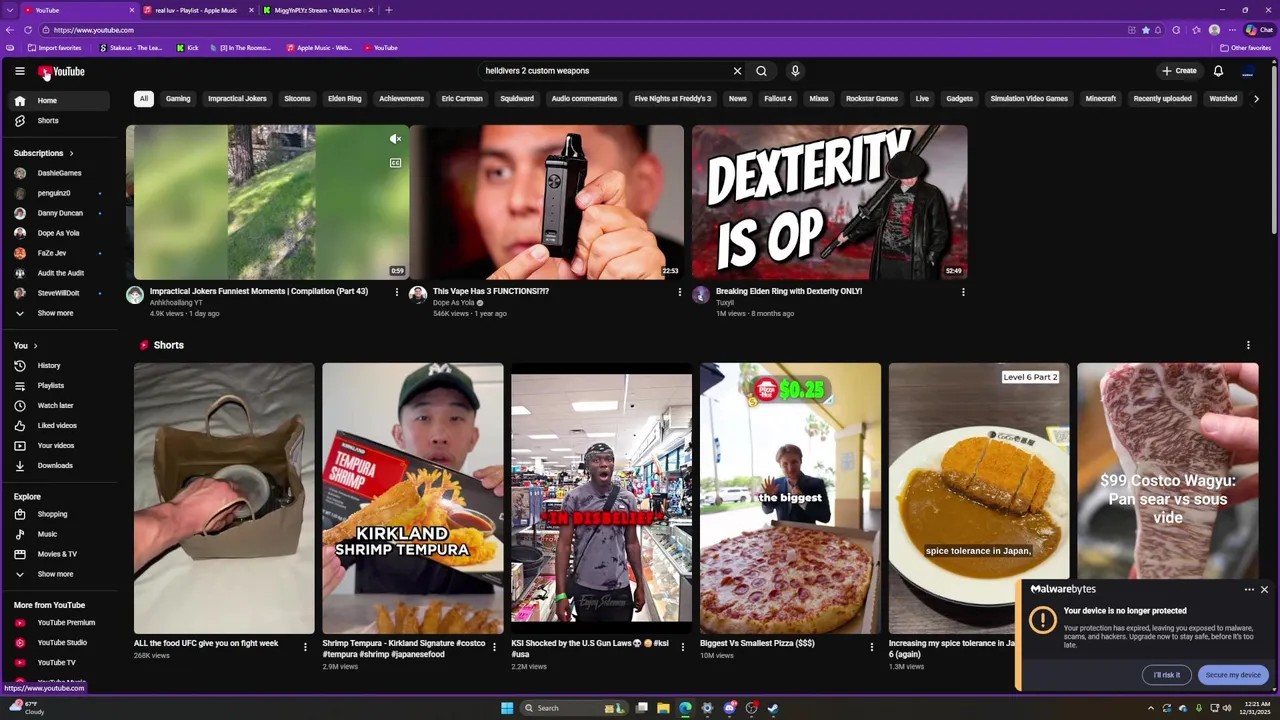This screenshot has height=720, width=1280.
Task: Toggle captions on Impractical Jokers preview
Action: pyautogui.click(x=395, y=163)
